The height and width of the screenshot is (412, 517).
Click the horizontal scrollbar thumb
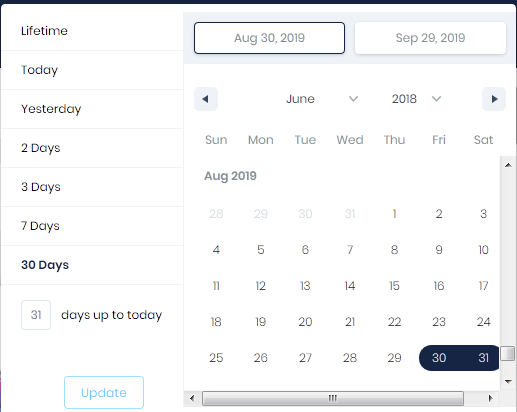coord(333,398)
